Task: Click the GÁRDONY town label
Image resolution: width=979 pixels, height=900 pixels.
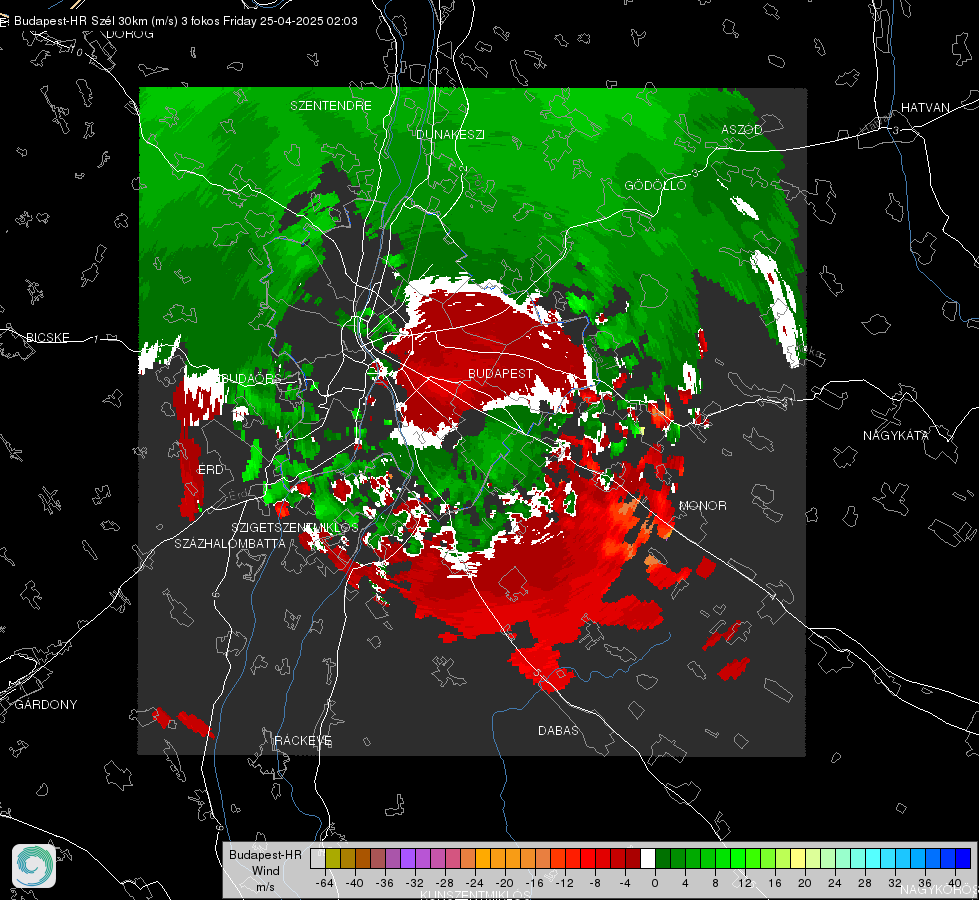Action: pos(46,705)
